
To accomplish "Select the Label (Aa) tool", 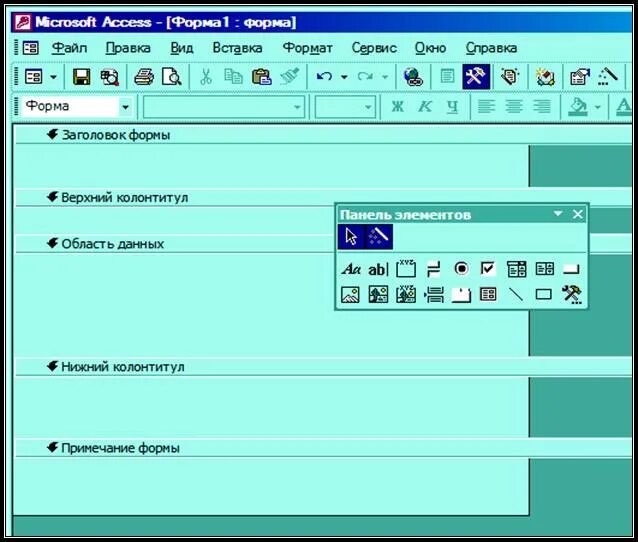I will [x=351, y=269].
